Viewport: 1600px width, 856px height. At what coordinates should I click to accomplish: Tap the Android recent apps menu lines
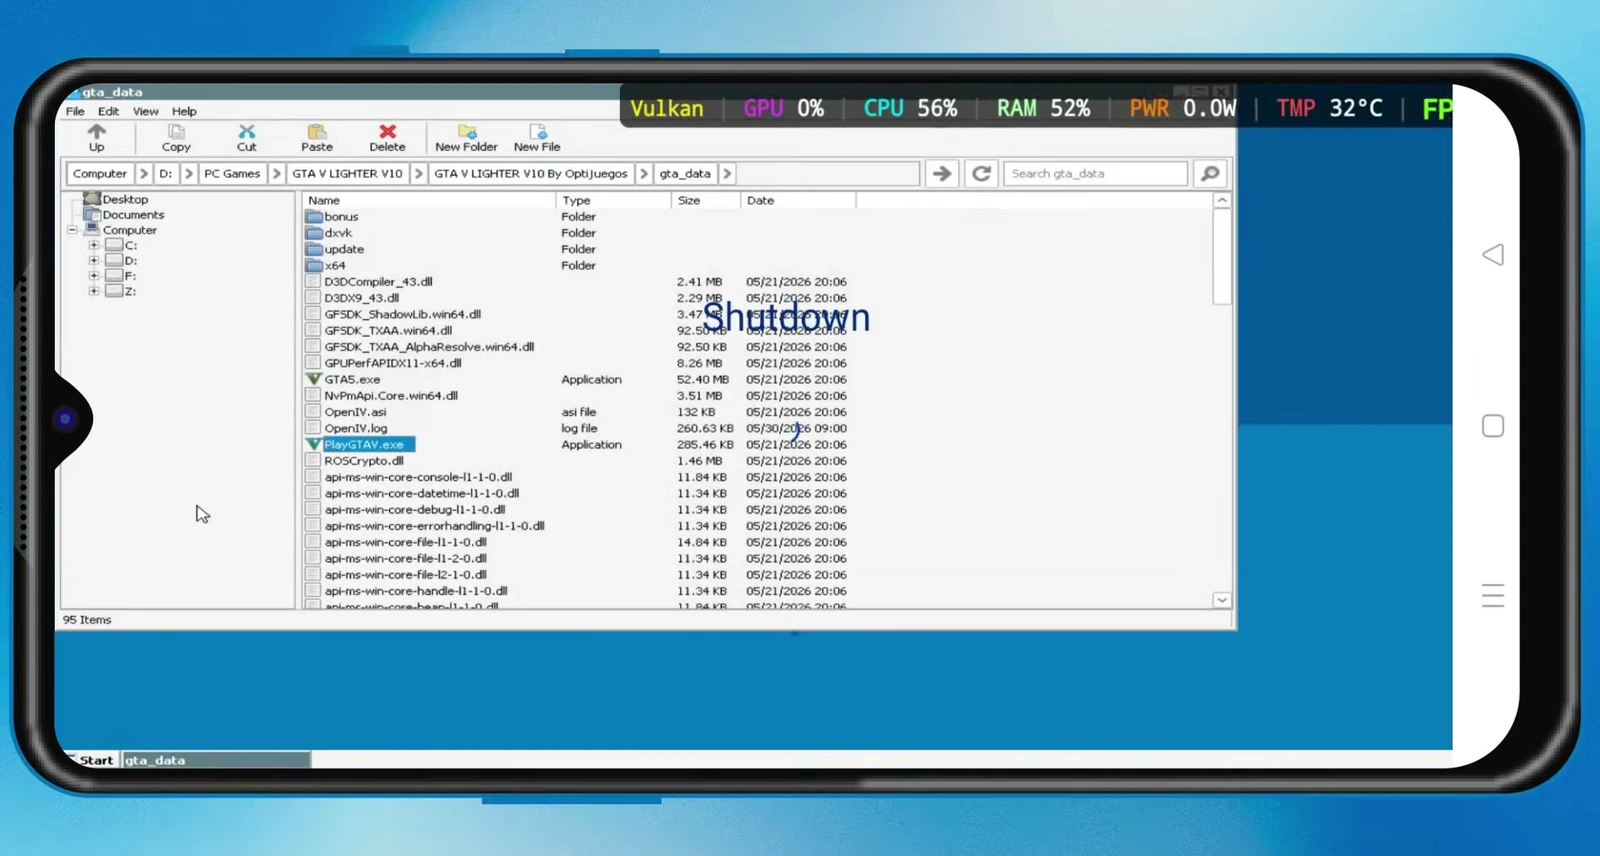1493,596
